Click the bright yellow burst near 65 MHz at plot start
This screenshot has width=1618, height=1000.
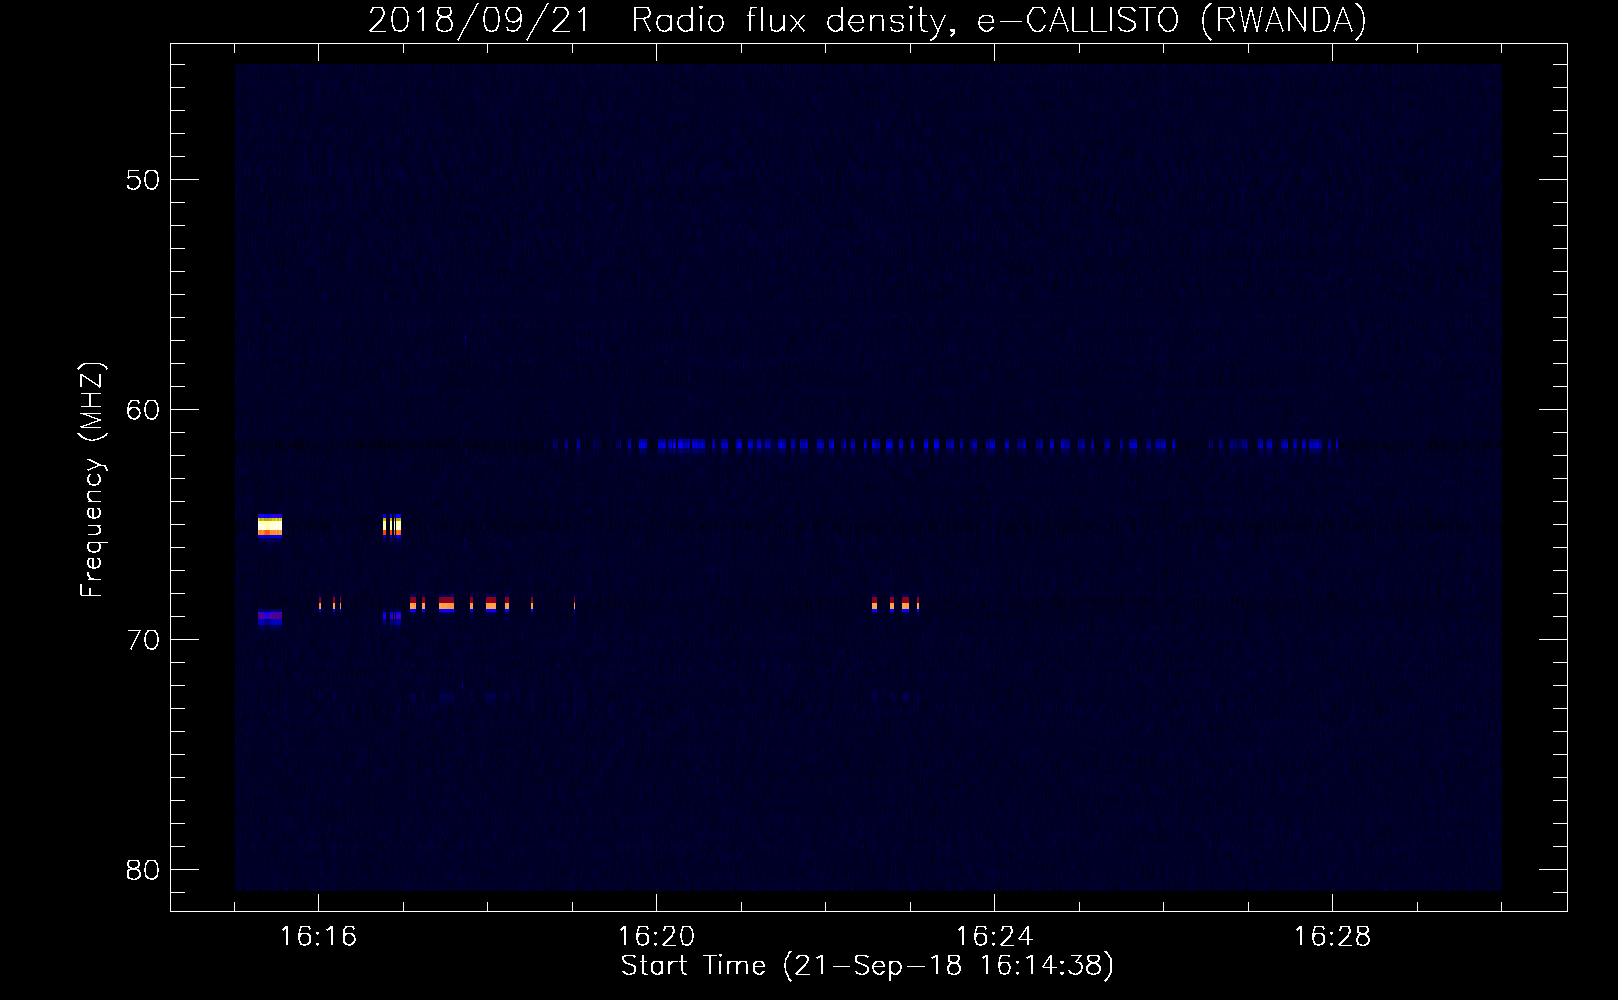point(270,525)
